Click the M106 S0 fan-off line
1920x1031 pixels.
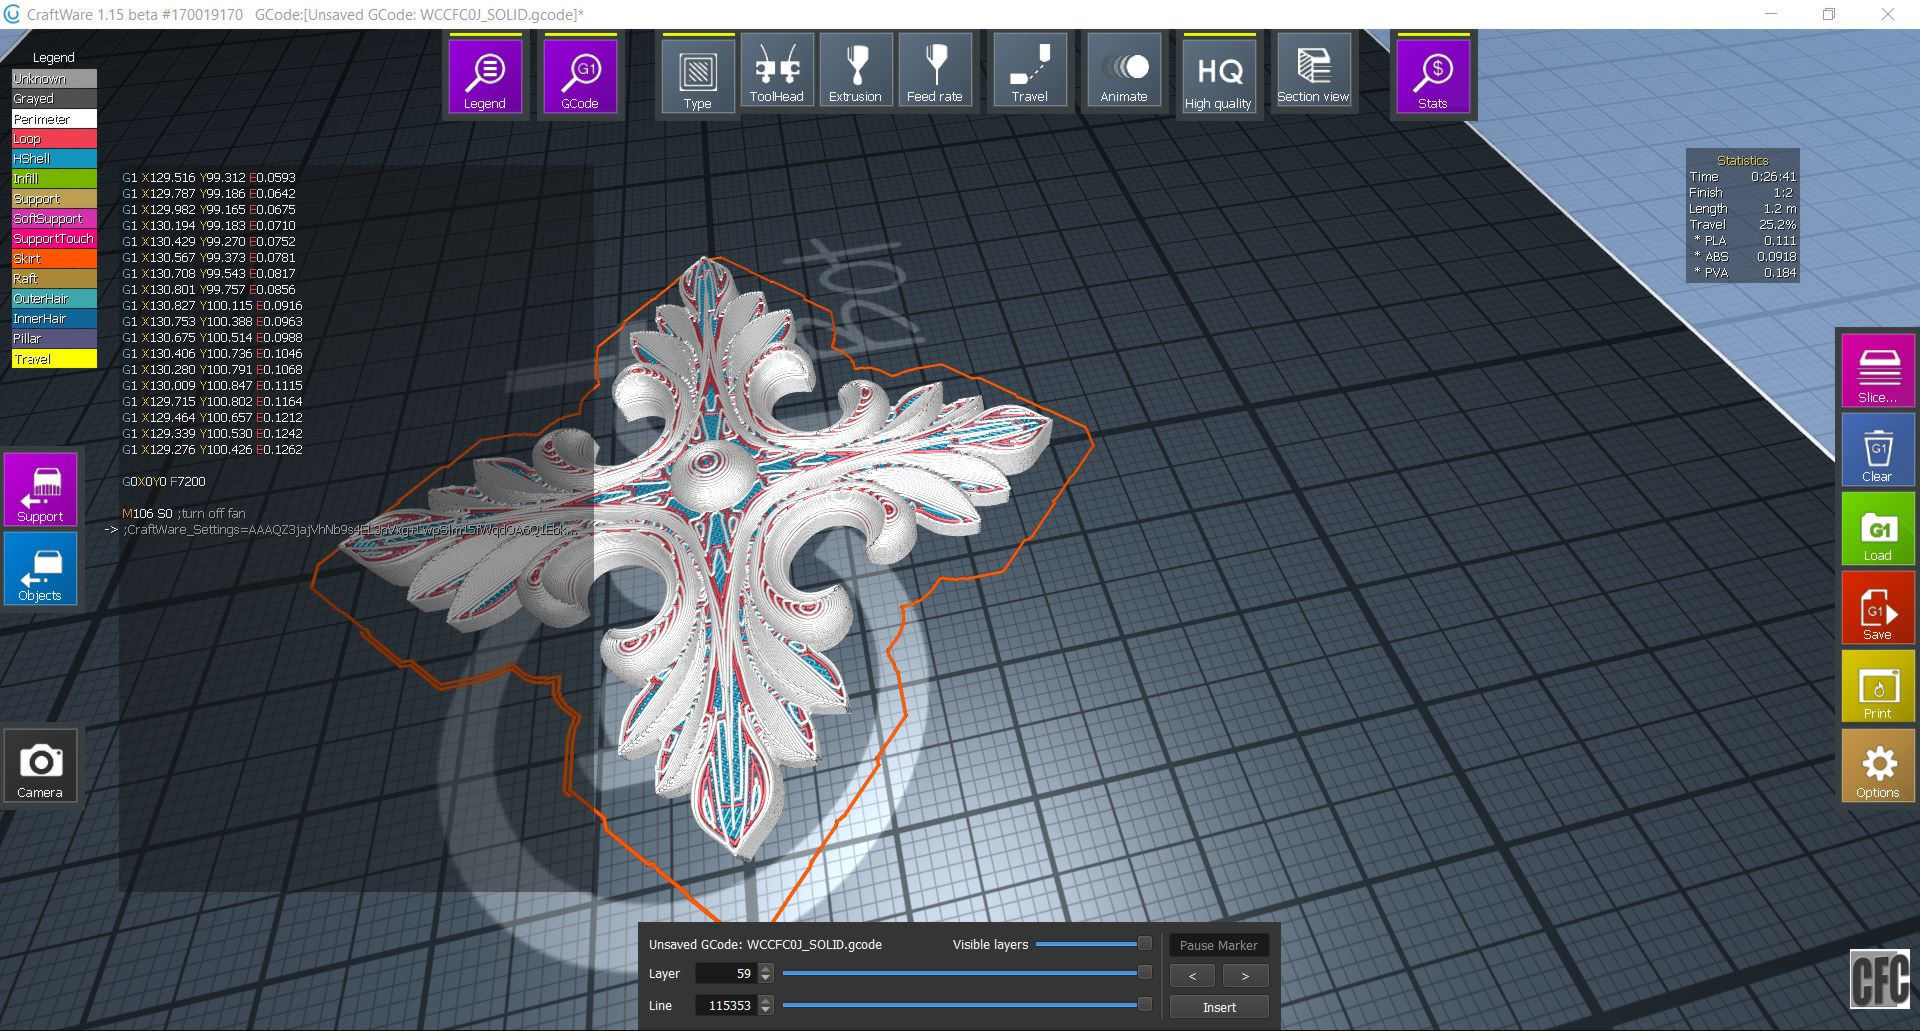coord(184,514)
